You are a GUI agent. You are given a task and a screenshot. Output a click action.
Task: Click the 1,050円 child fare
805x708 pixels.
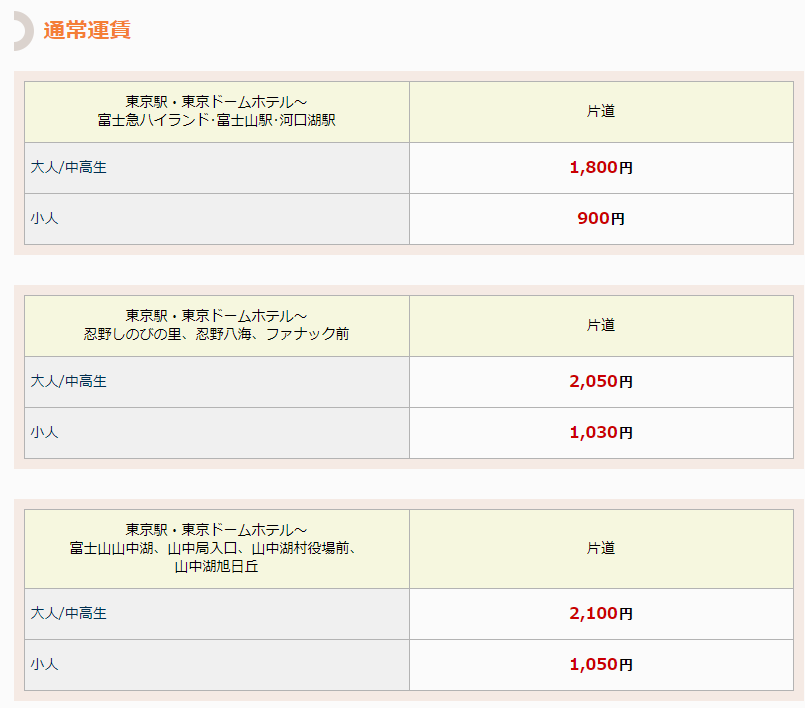coord(601,665)
